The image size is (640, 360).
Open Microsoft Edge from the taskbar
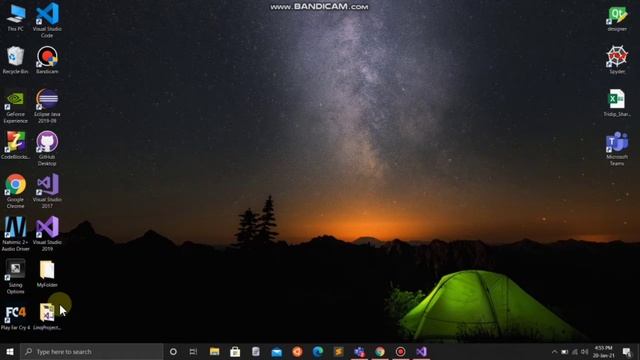[x=318, y=351]
